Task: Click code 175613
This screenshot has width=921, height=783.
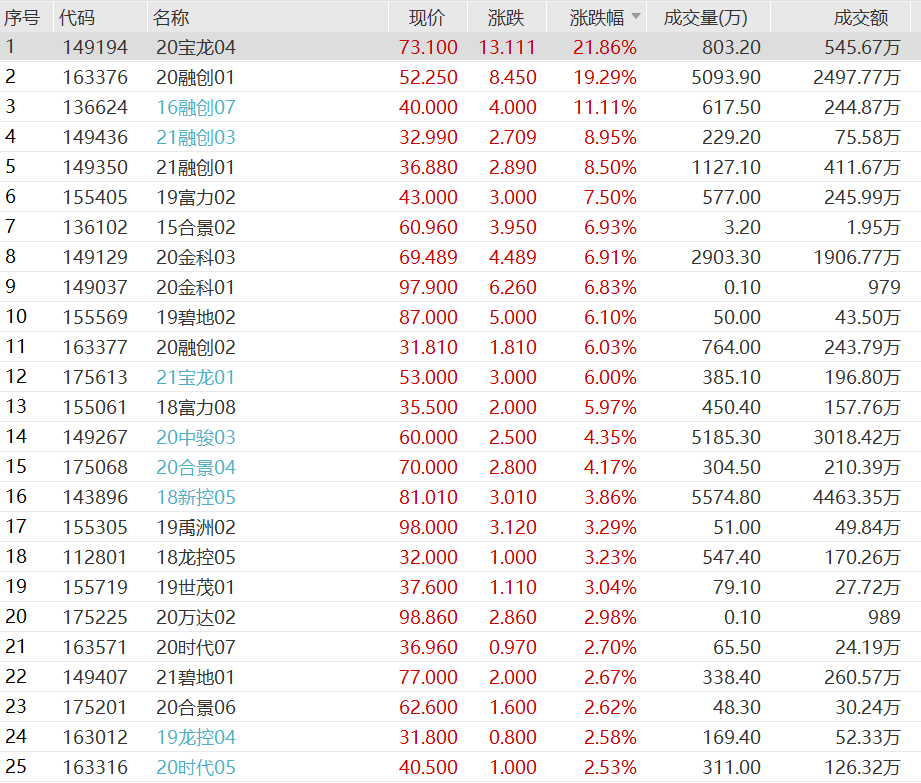Action: pyautogui.click(x=95, y=377)
